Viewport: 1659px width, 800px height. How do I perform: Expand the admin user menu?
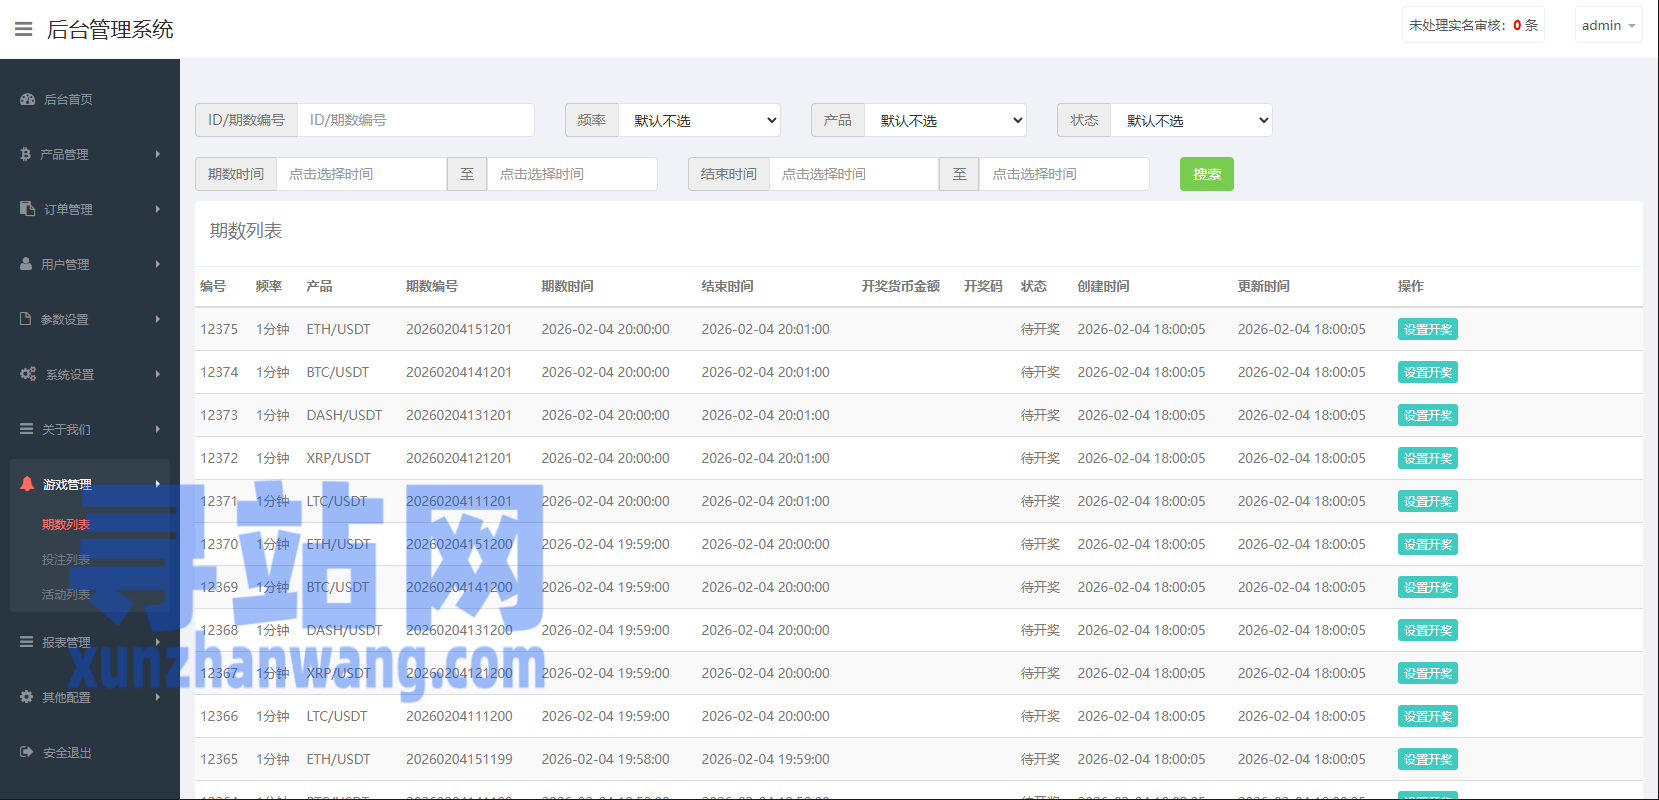[1608, 26]
